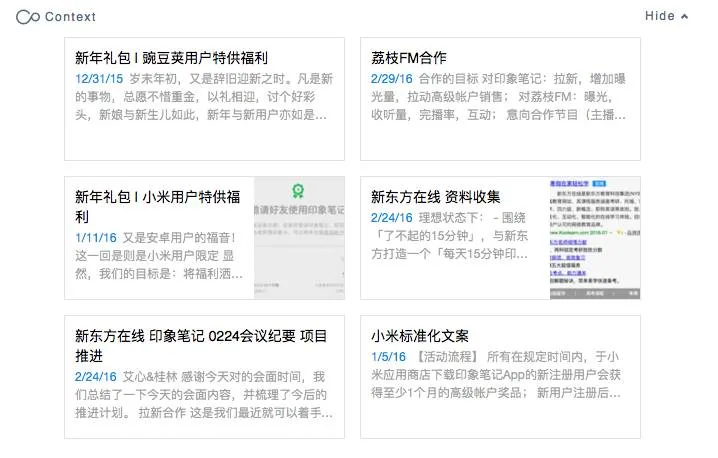This screenshot has height=458, width=718.
Task: Click snippet text starting 理想状态下
Action: pos(450,235)
